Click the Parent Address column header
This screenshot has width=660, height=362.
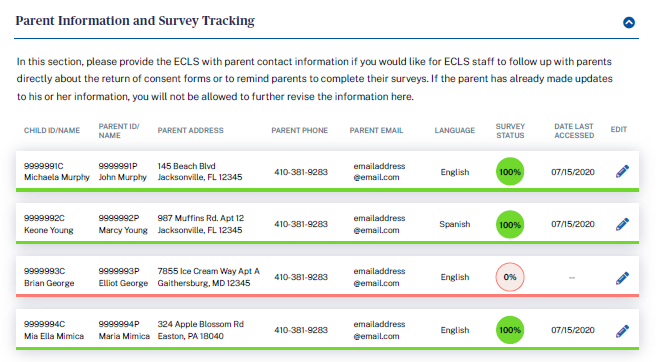pyautogui.click(x=190, y=130)
